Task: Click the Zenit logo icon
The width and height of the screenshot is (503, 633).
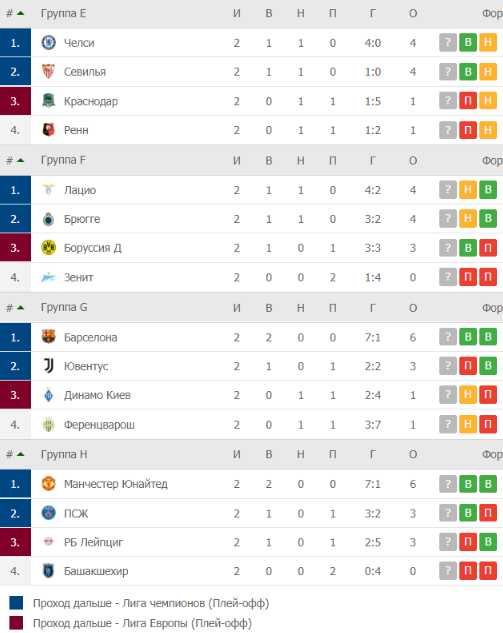Action: 48,277
